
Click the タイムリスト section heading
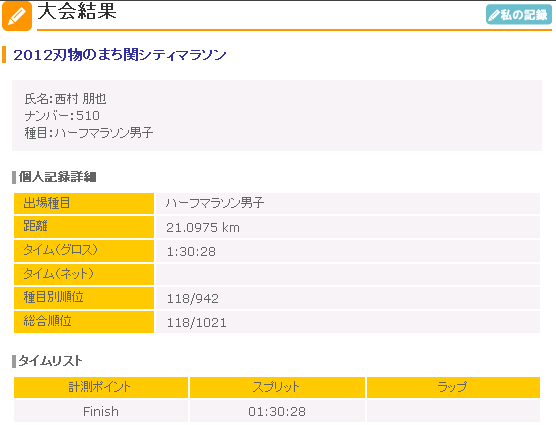(x=50, y=361)
